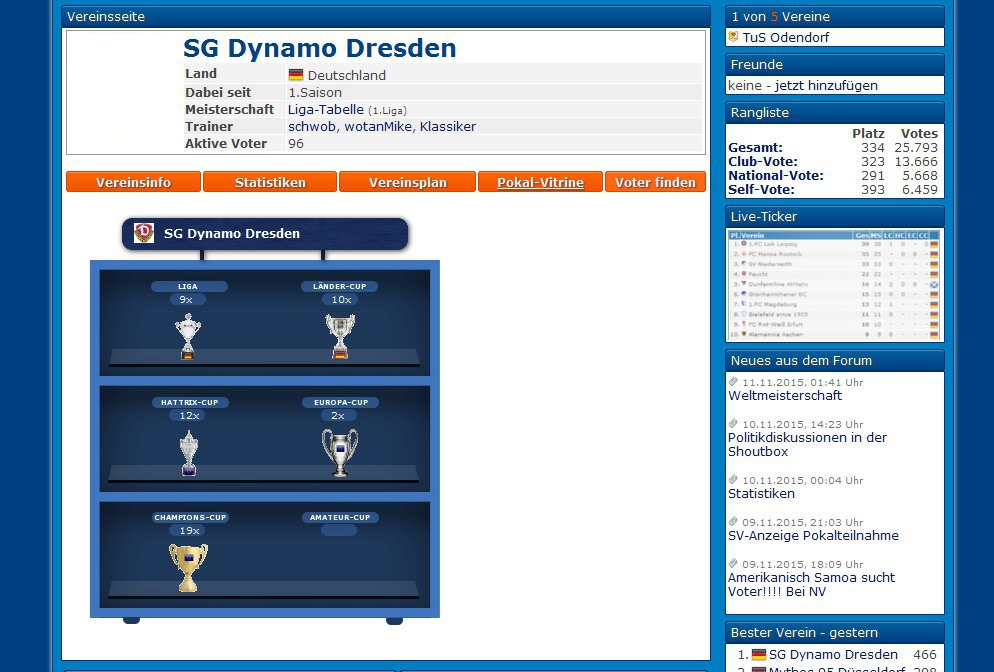
Task: Click the Aktive Voter value 96
Action: 295,143
